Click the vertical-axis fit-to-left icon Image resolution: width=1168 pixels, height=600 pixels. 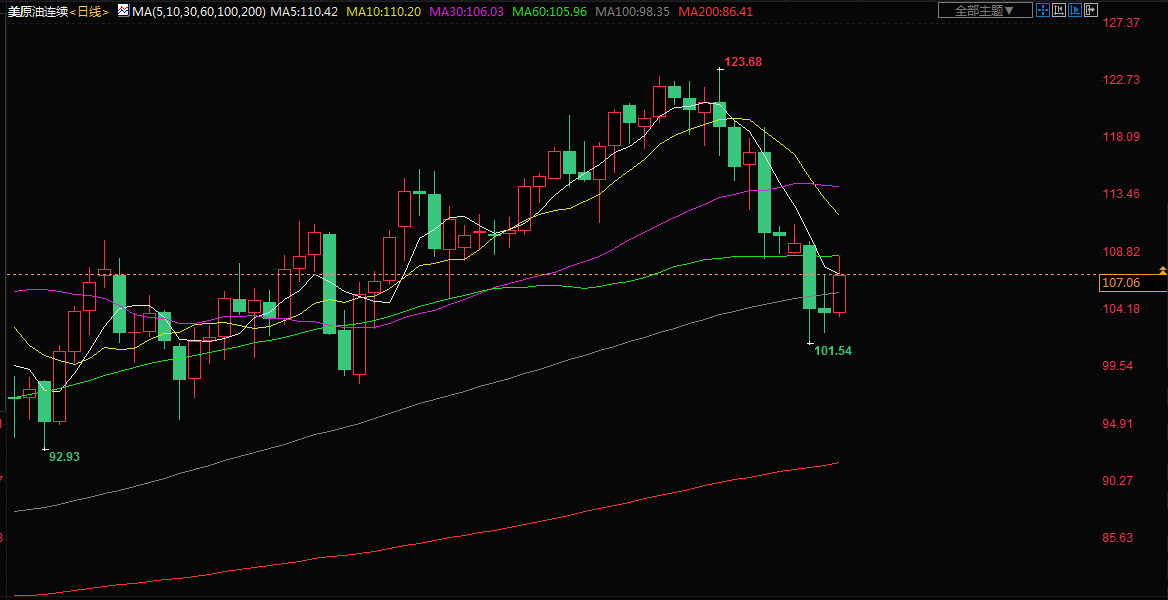coord(1059,10)
